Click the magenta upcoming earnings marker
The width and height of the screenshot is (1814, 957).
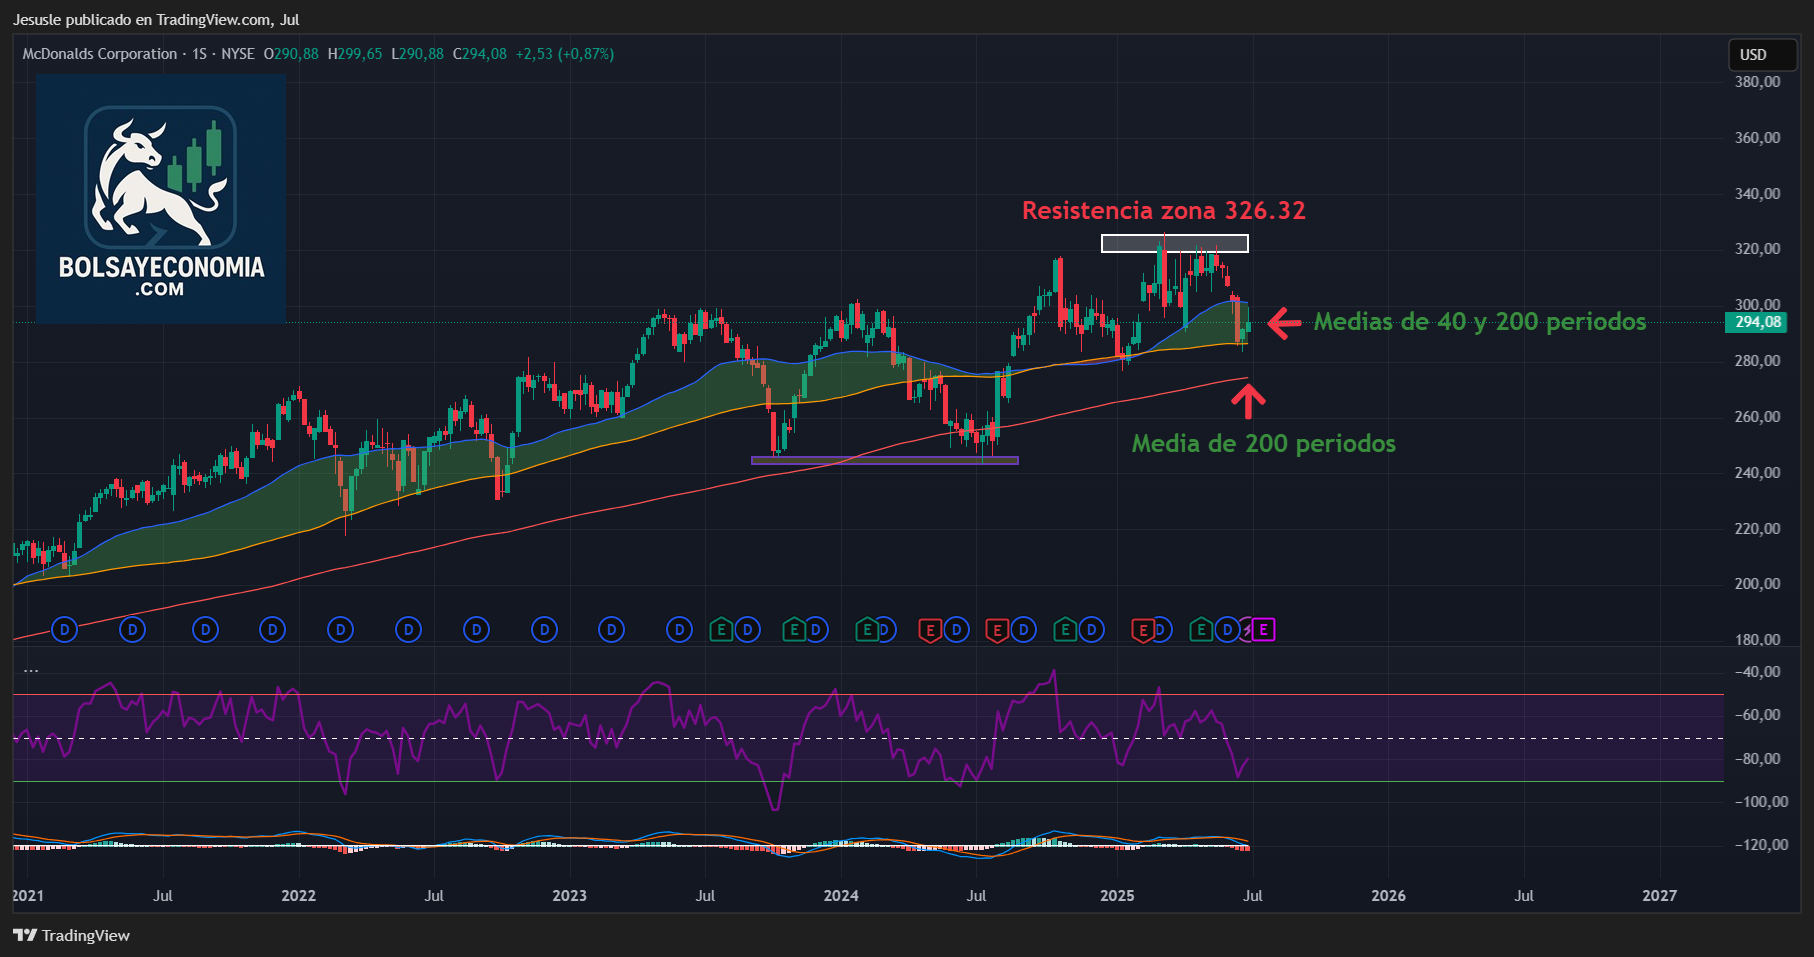click(1264, 630)
